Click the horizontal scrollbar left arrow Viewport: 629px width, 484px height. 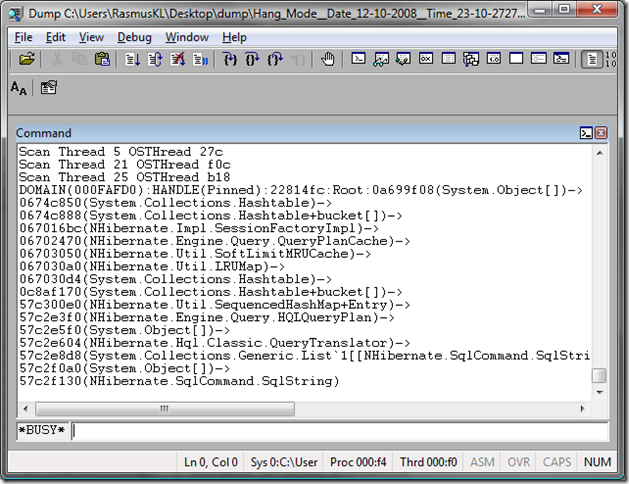(x=26, y=409)
